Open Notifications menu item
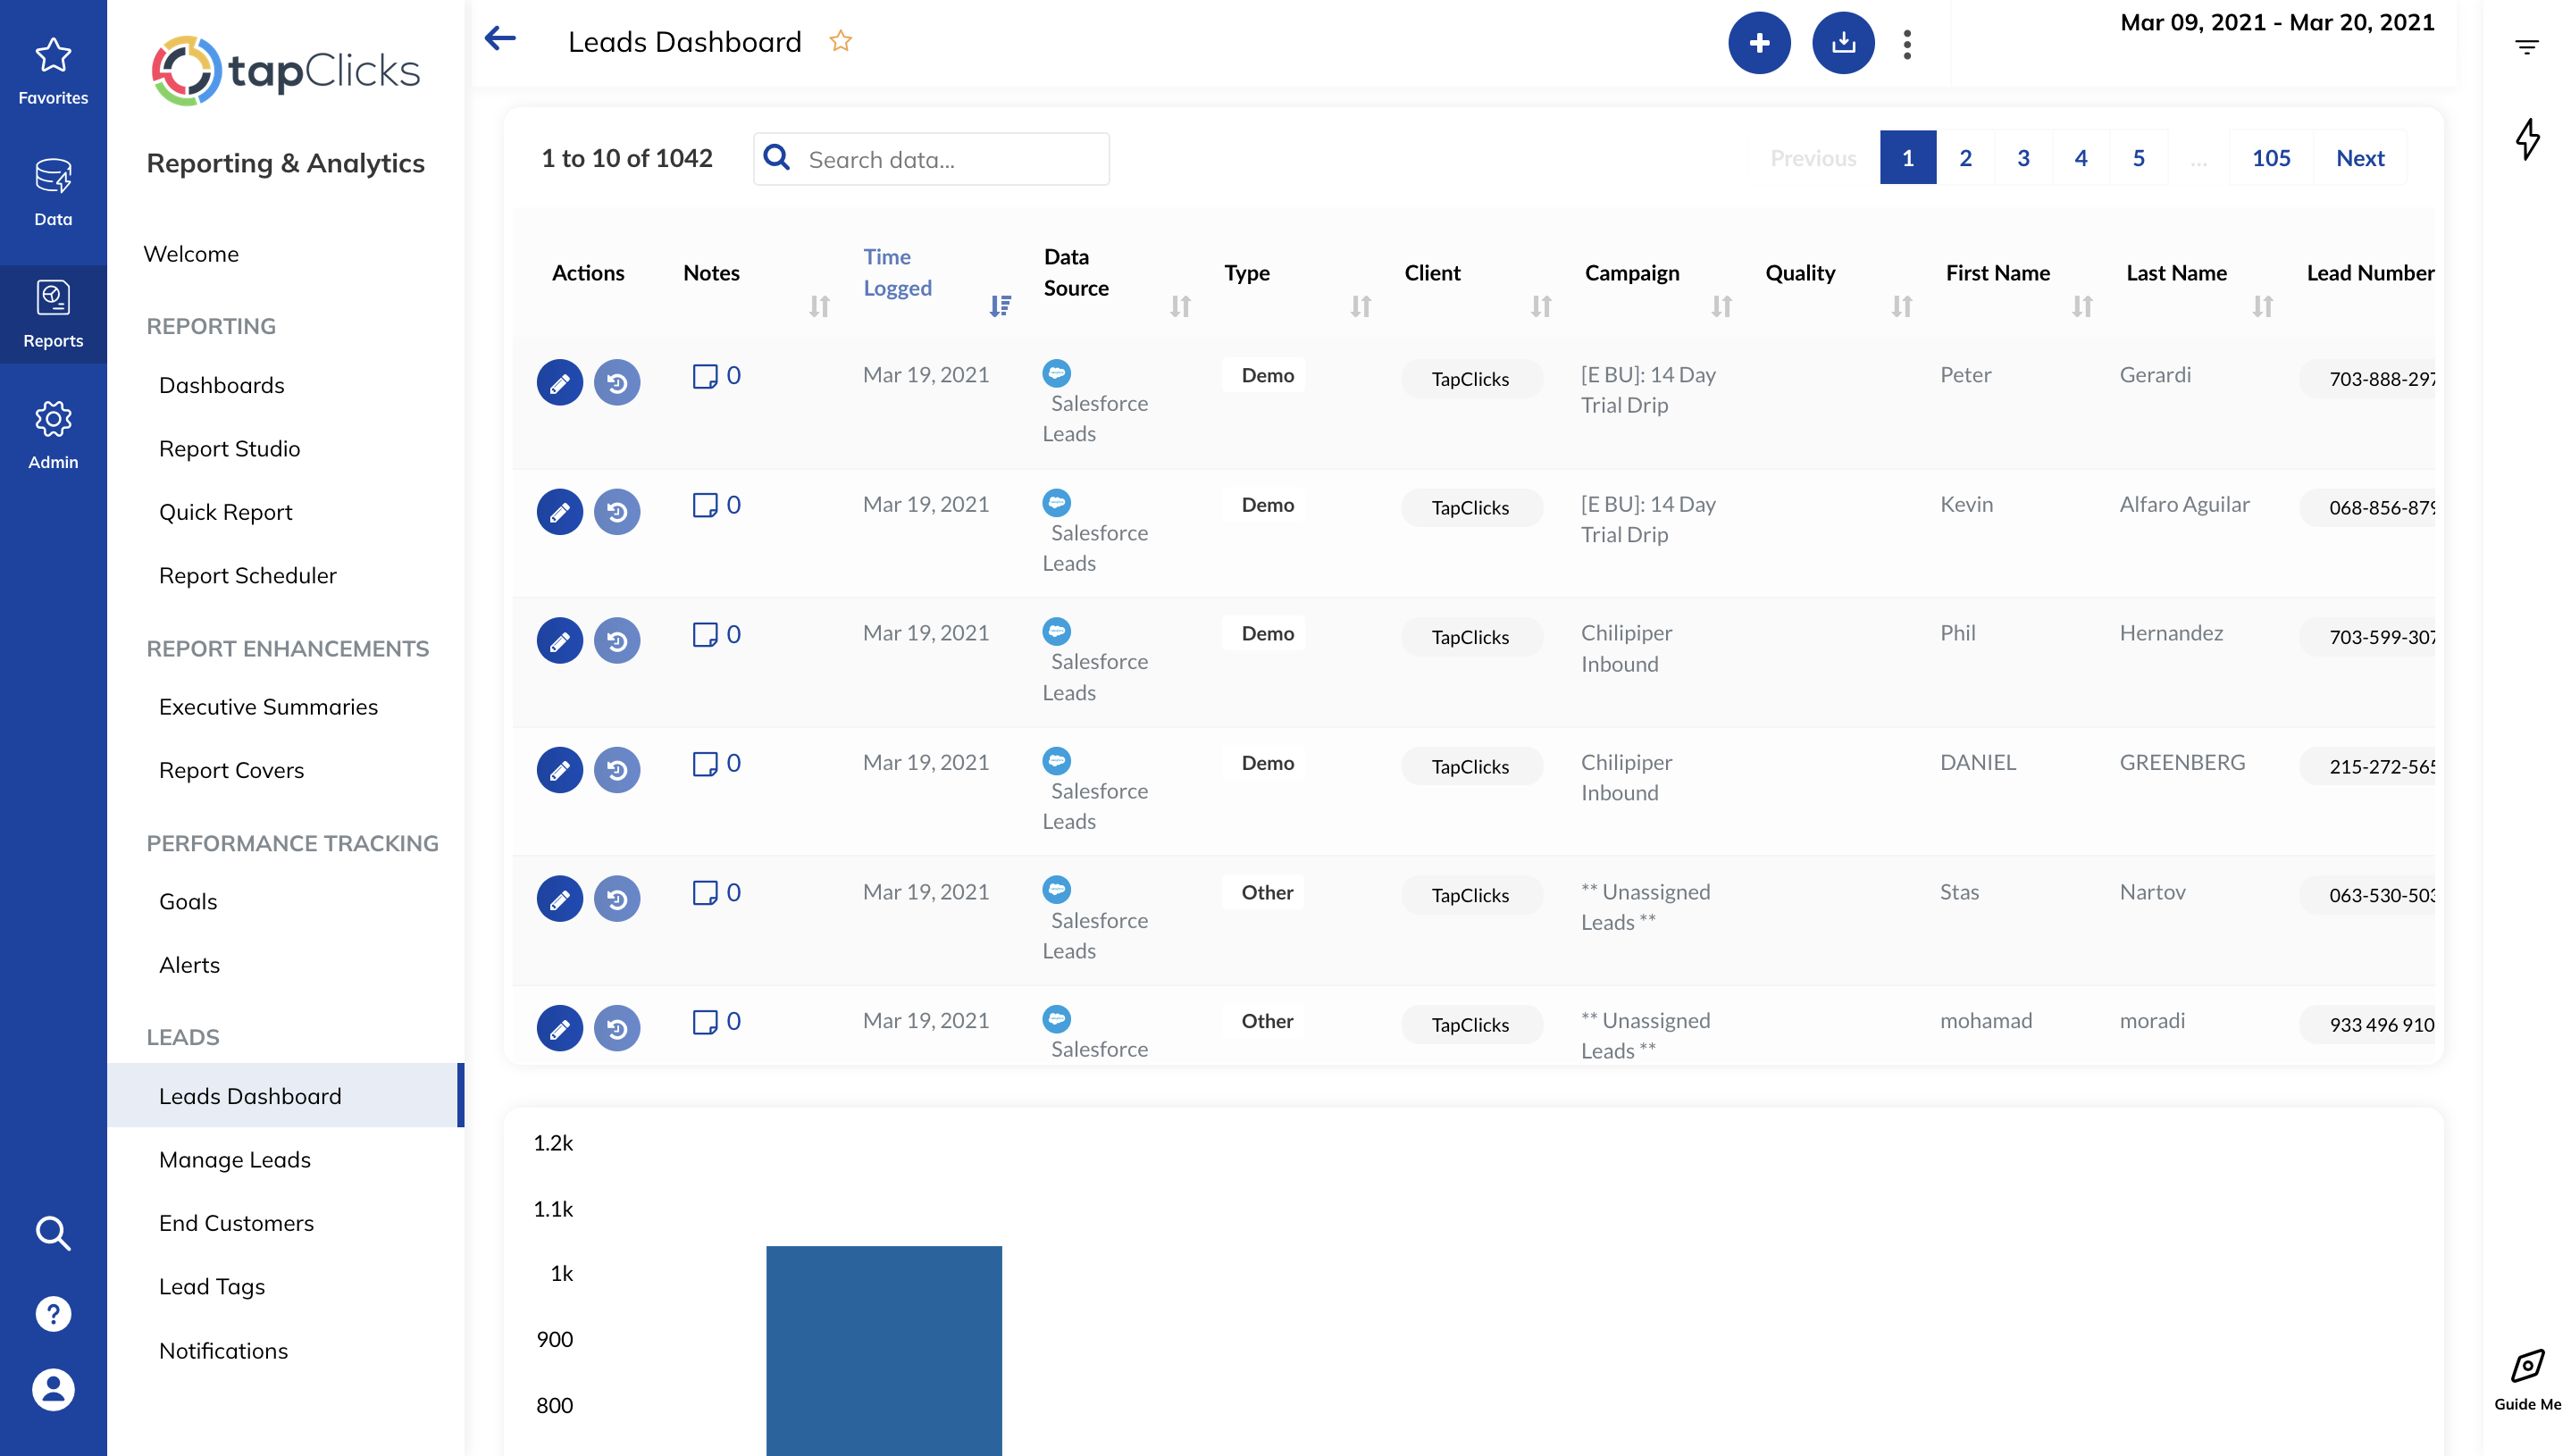Viewport: 2571px width, 1456px height. (223, 1350)
